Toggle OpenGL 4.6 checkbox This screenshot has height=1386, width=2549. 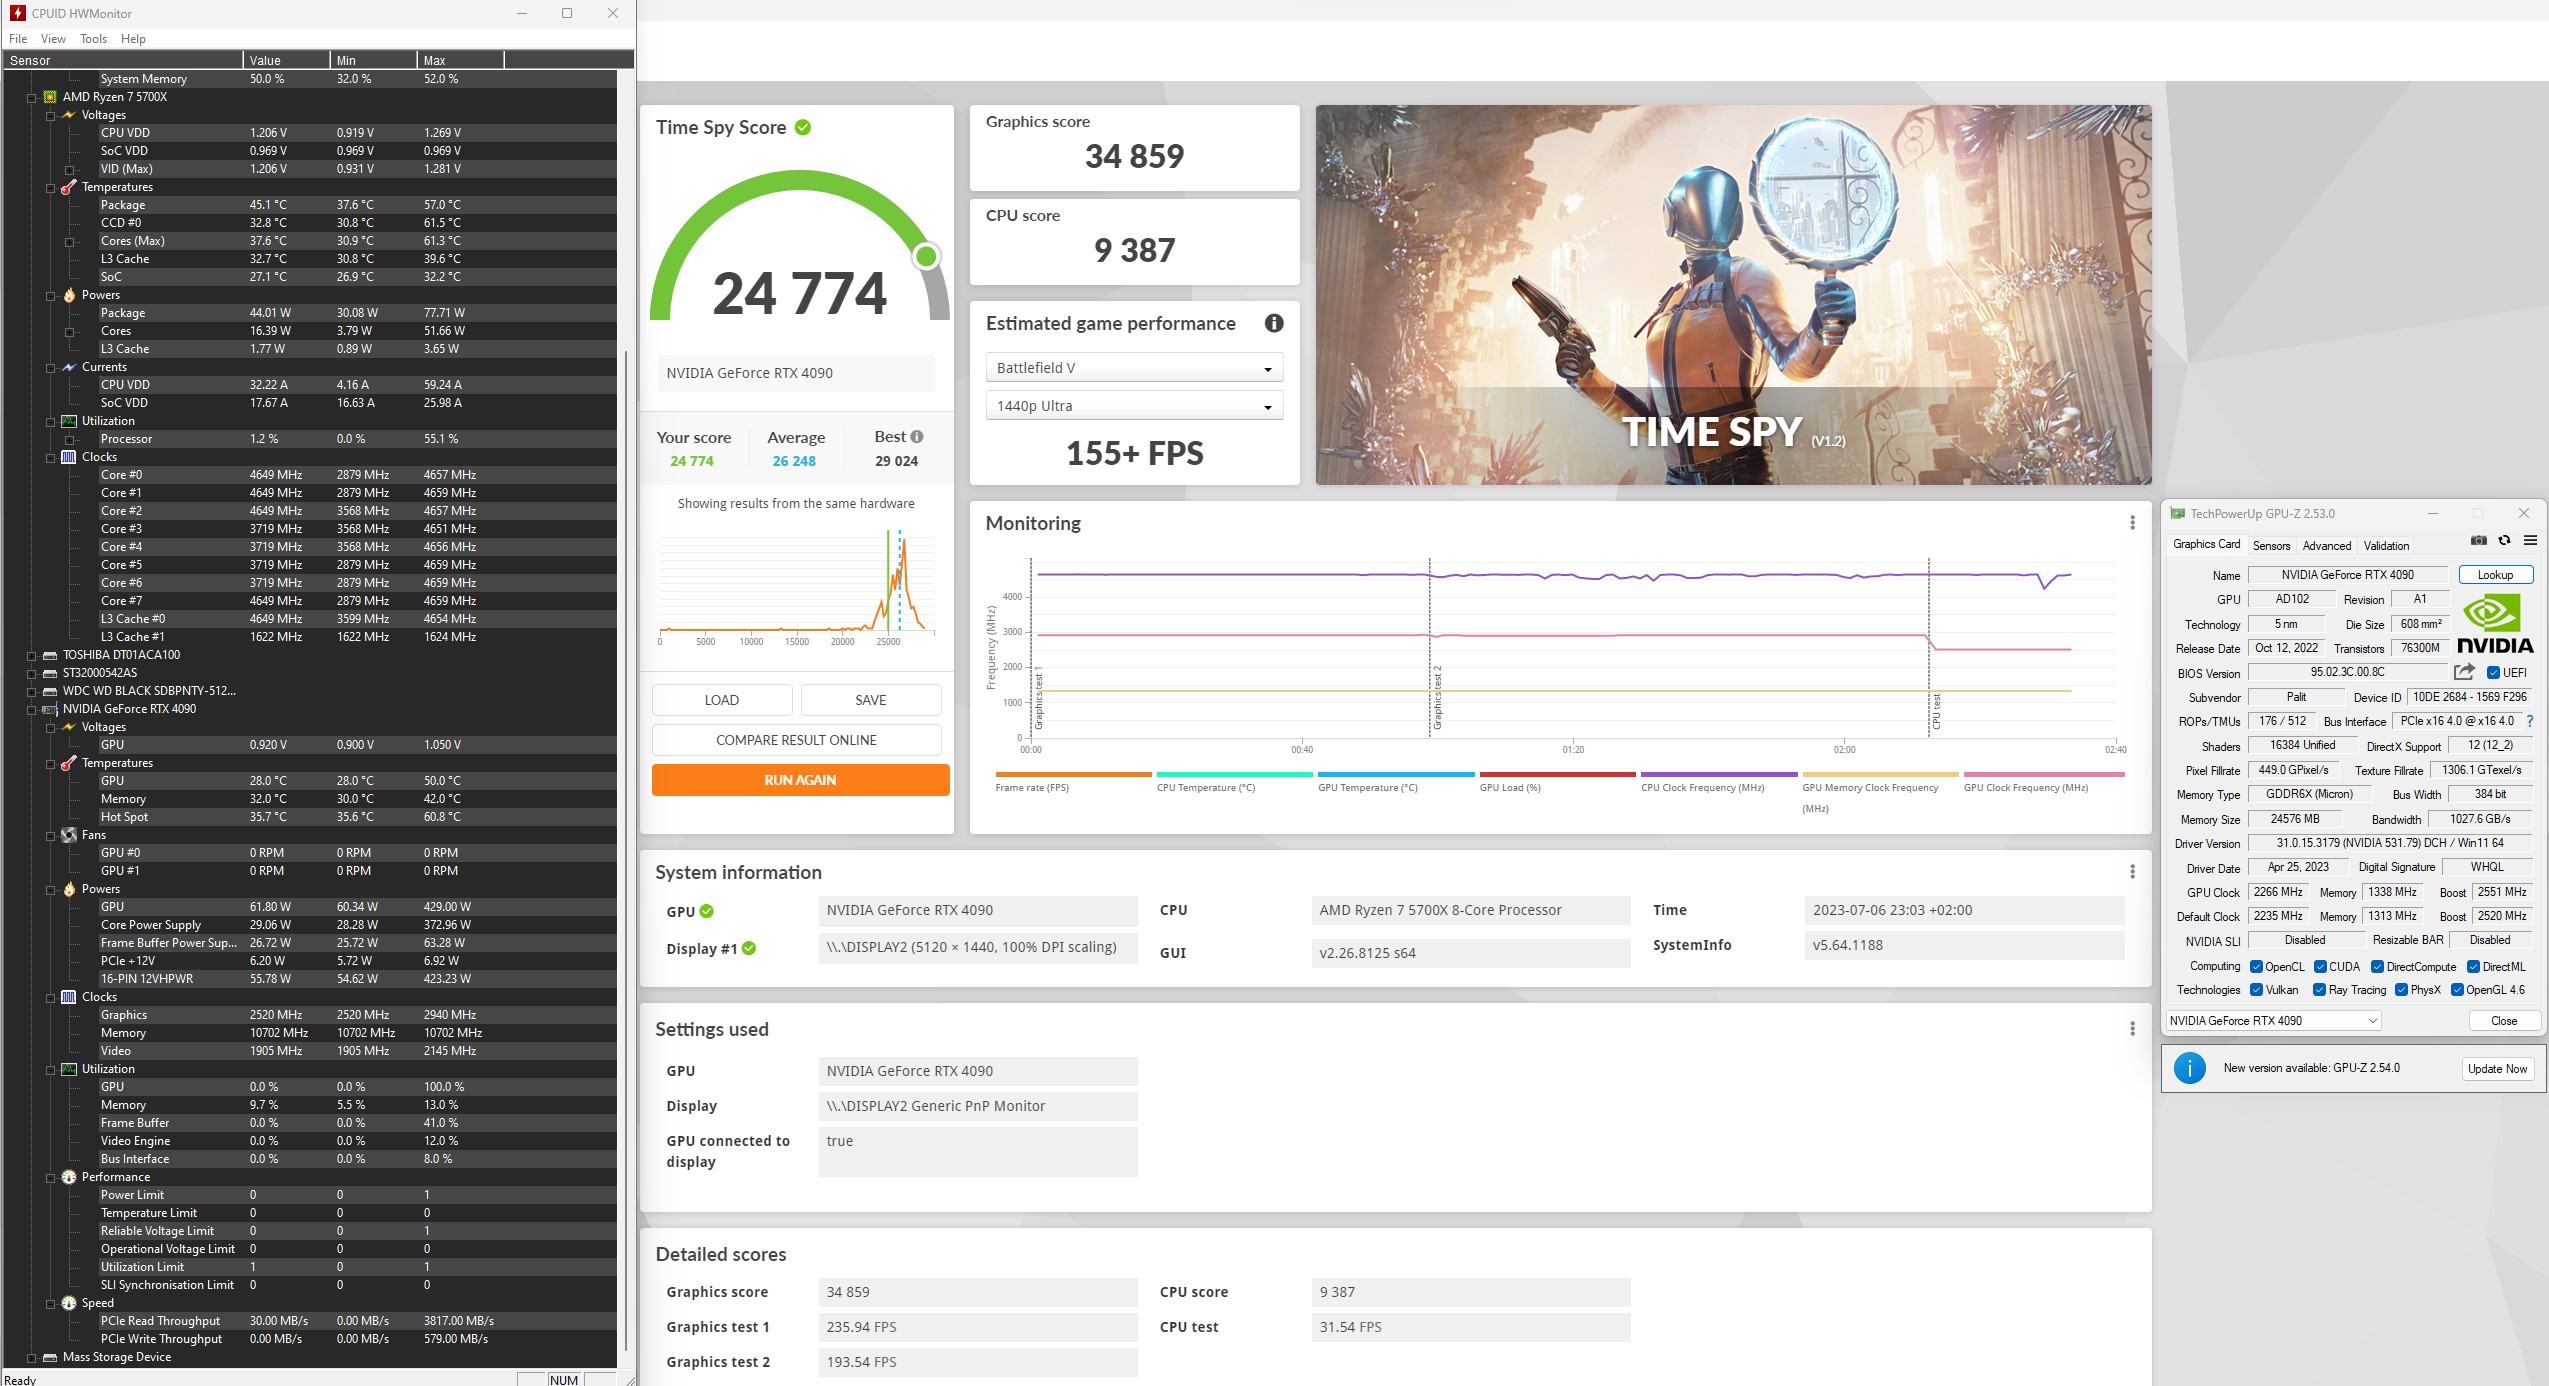tap(2457, 990)
